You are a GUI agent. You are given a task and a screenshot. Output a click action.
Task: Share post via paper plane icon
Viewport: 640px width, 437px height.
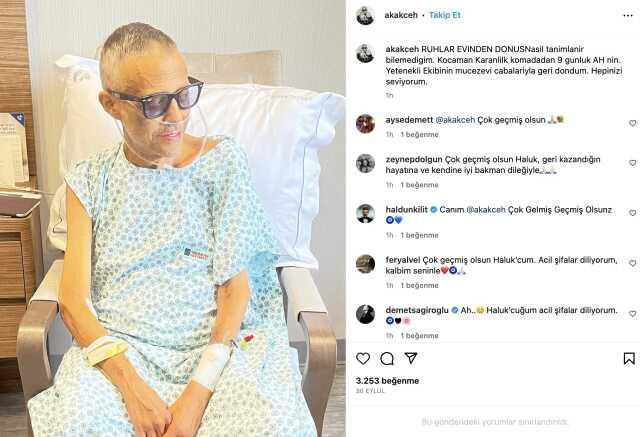(411, 358)
